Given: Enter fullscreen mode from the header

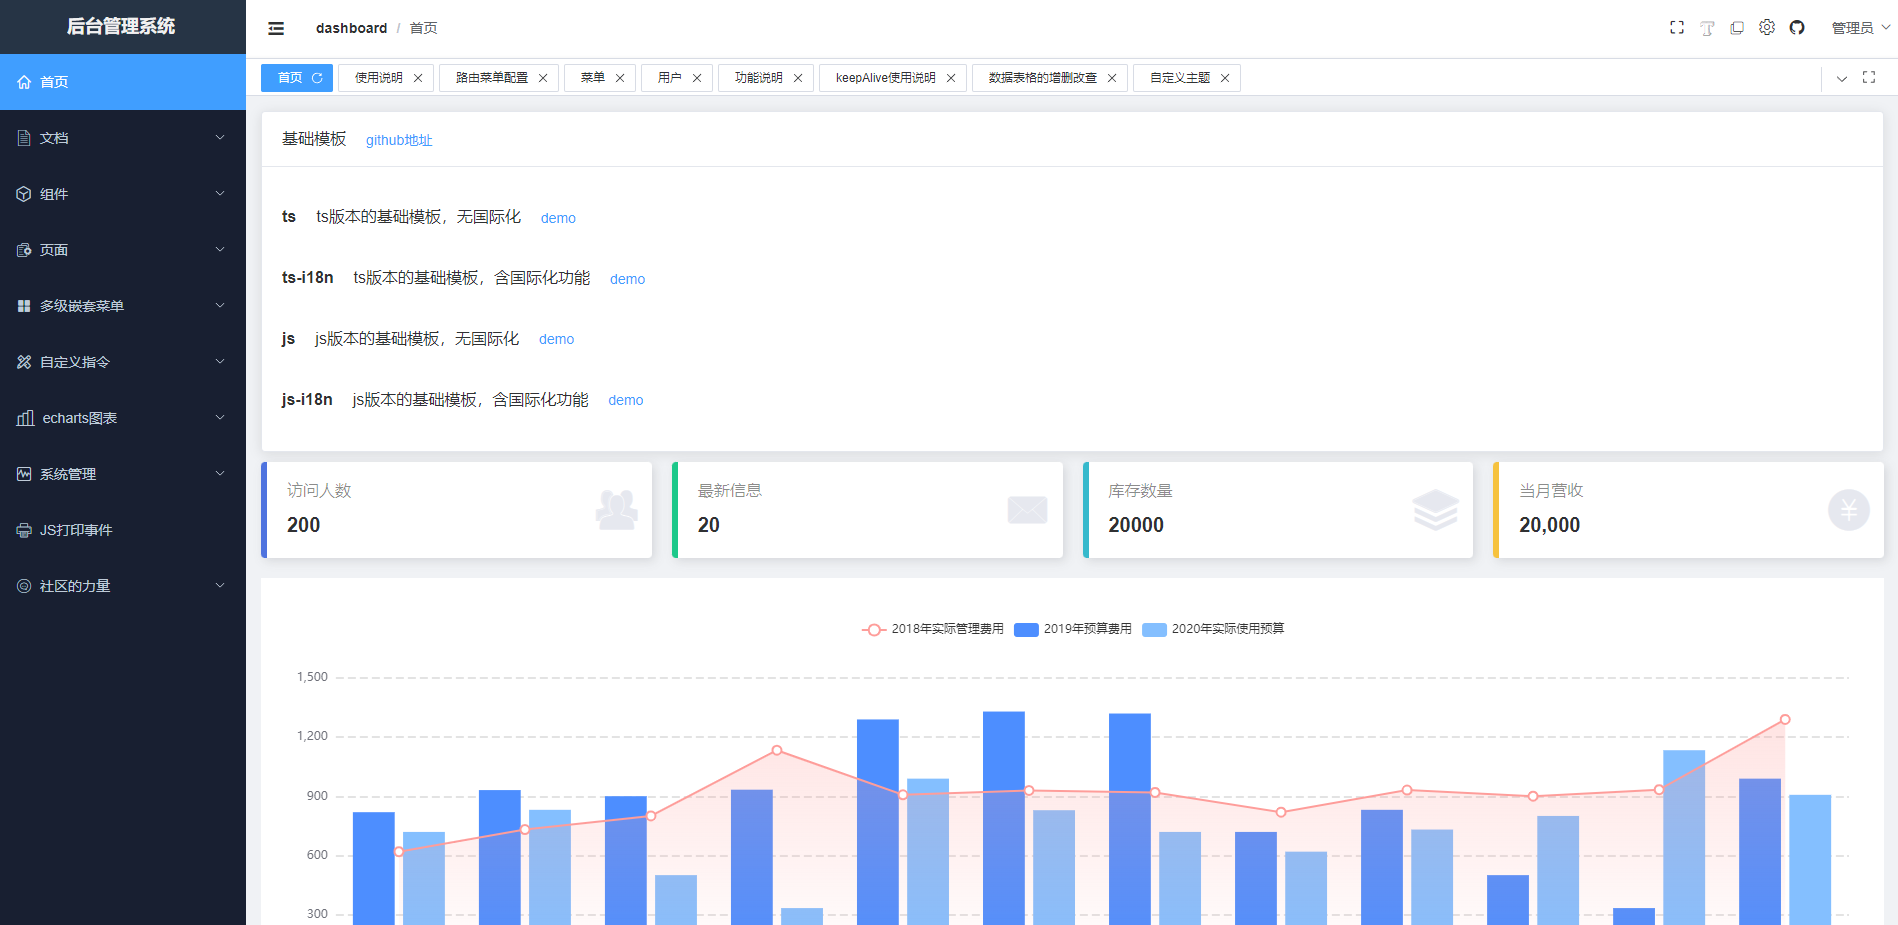Looking at the screenshot, I should 1677,28.
